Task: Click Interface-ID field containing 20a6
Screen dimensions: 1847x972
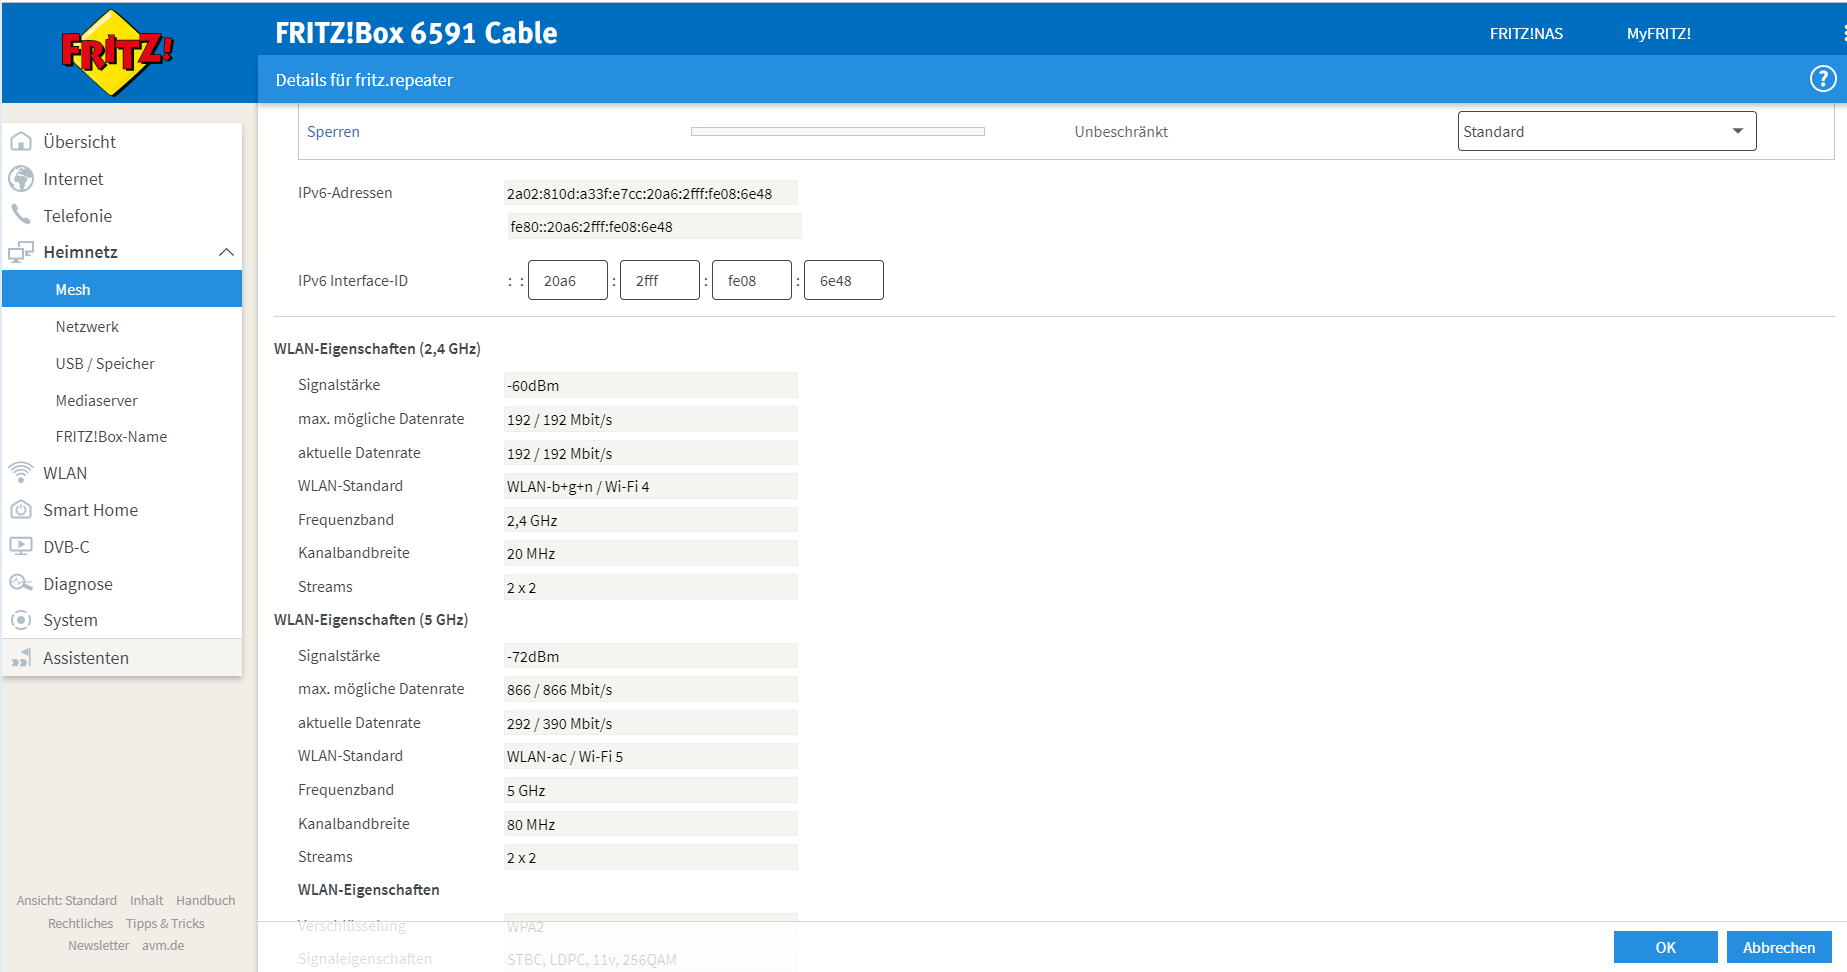Action: click(x=568, y=280)
